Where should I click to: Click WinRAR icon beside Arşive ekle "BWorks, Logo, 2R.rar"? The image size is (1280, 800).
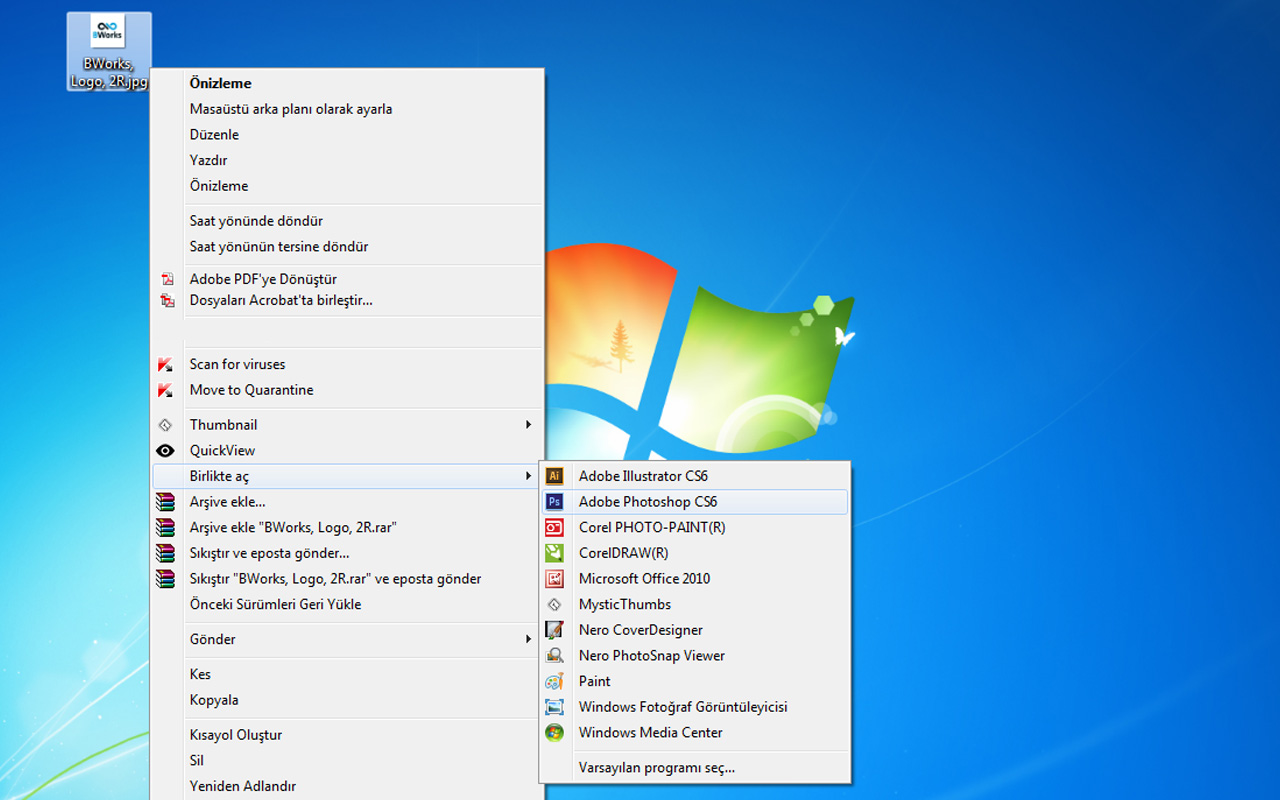pos(166,528)
